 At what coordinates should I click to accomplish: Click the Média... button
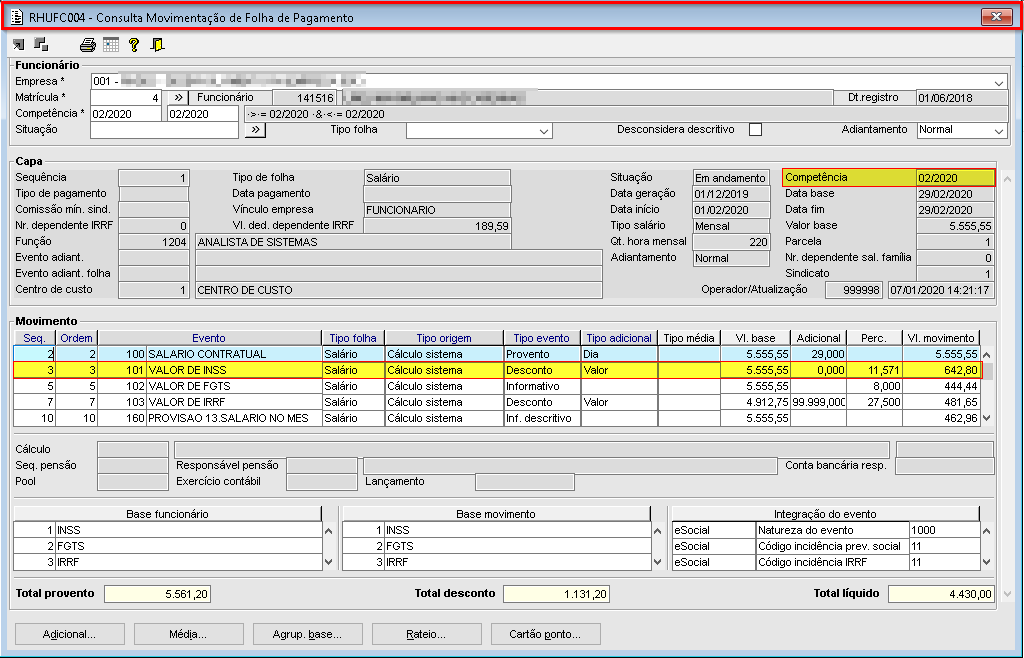pos(187,634)
